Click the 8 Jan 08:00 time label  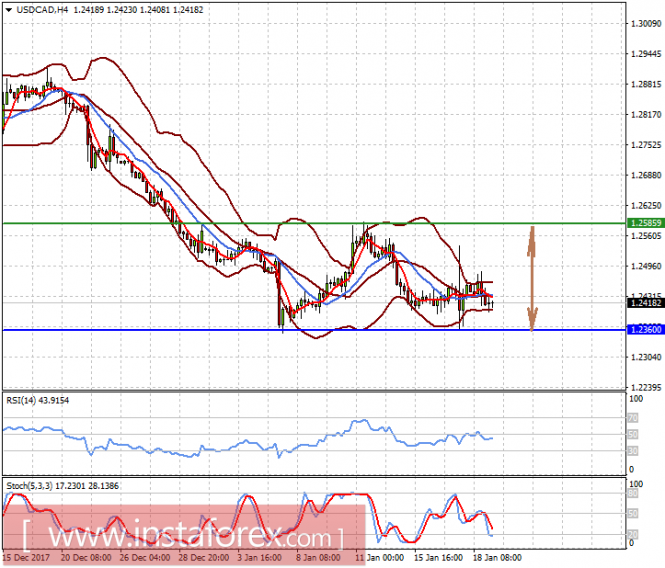318,557
